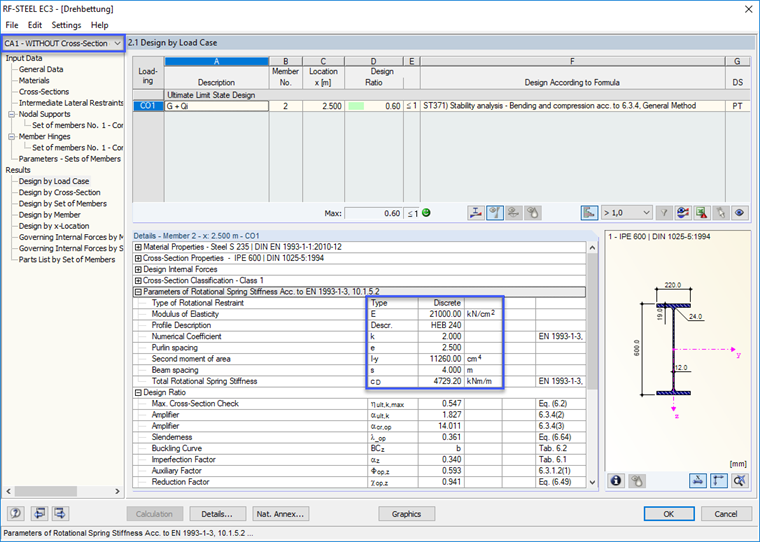The height and width of the screenshot is (542, 760).
Task: Click the result diagrams eye-with-arrows icon
Action: tap(683, 213)
